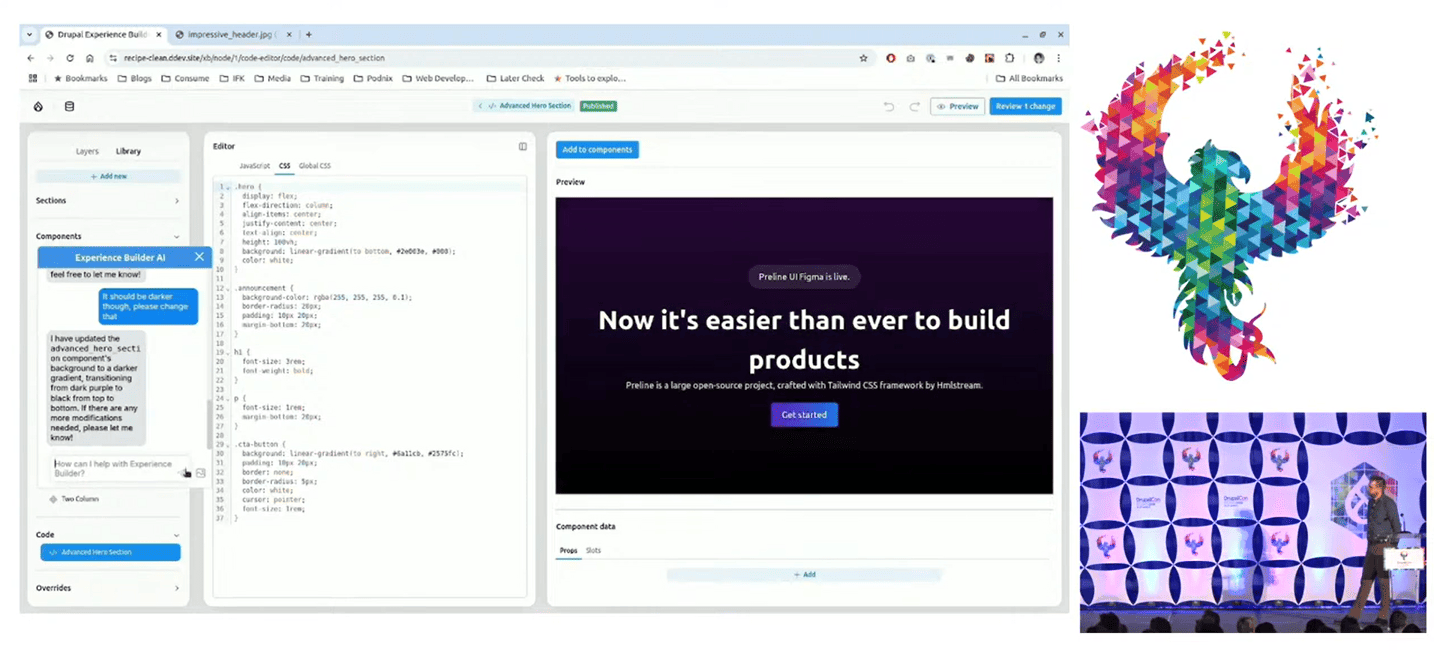Click the image attach icon in the chat
Screen dimensions: 1443x651
tap(200, 473)
